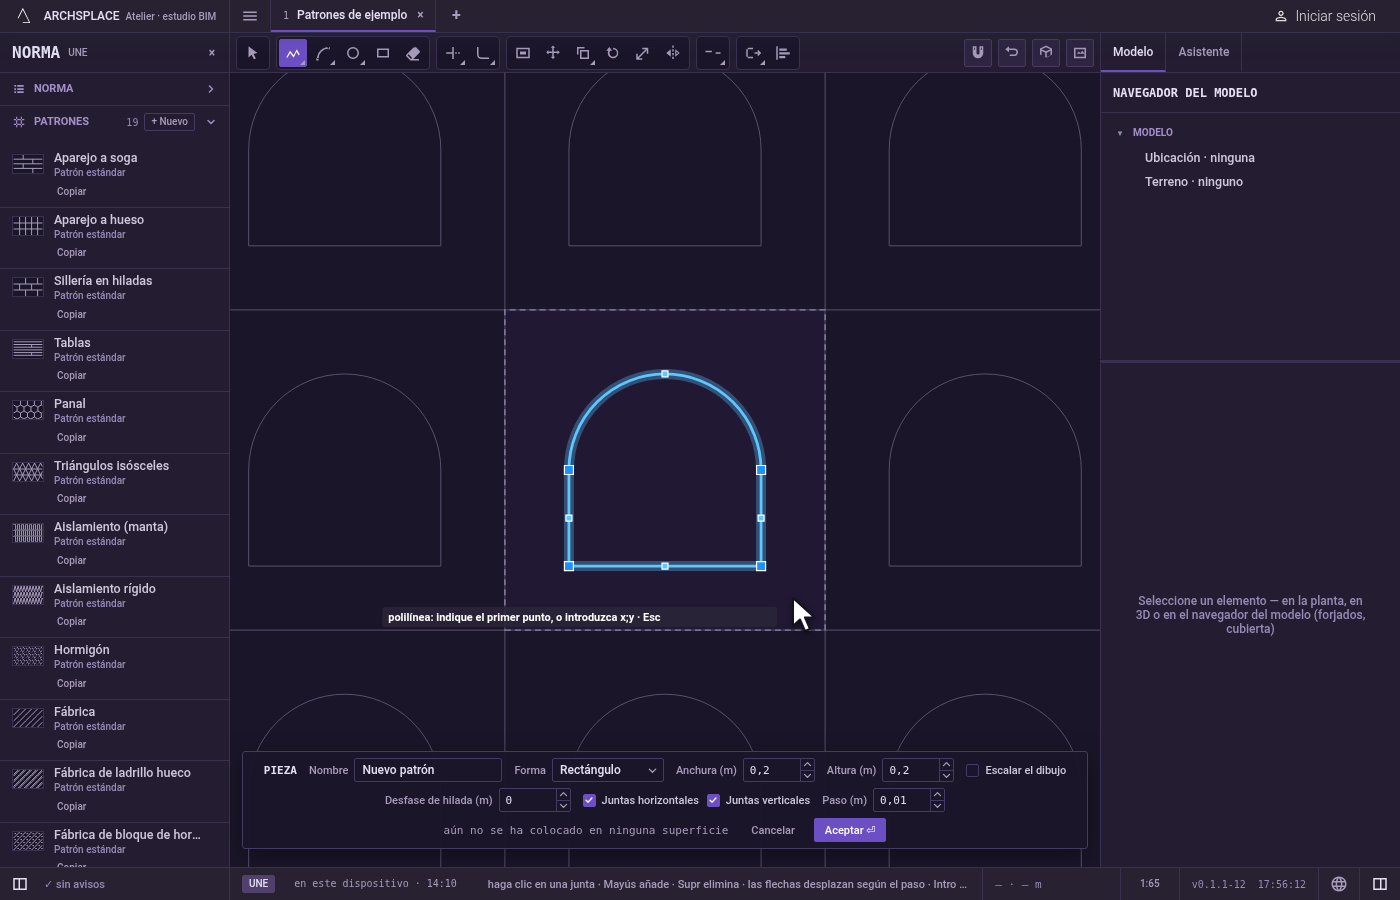The width and height of the screenshot is (1400, 900).
Task: Click the move tool in the toolbar
Action: click(x=553, y=53)
